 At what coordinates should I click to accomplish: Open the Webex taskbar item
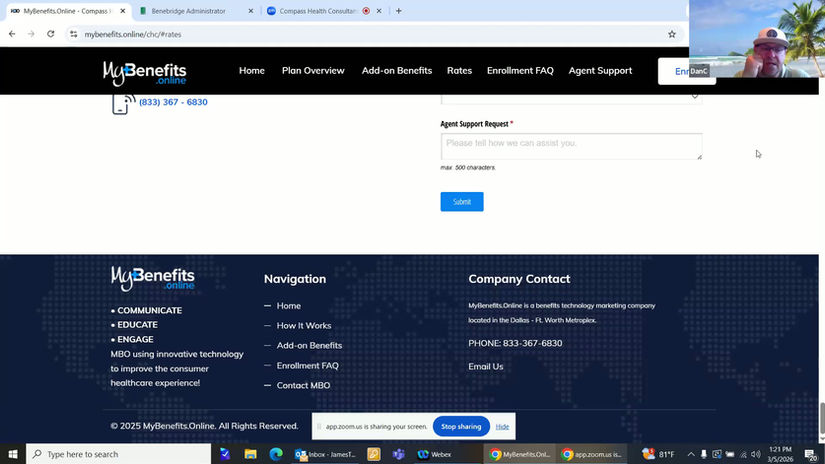coord(435,454)
